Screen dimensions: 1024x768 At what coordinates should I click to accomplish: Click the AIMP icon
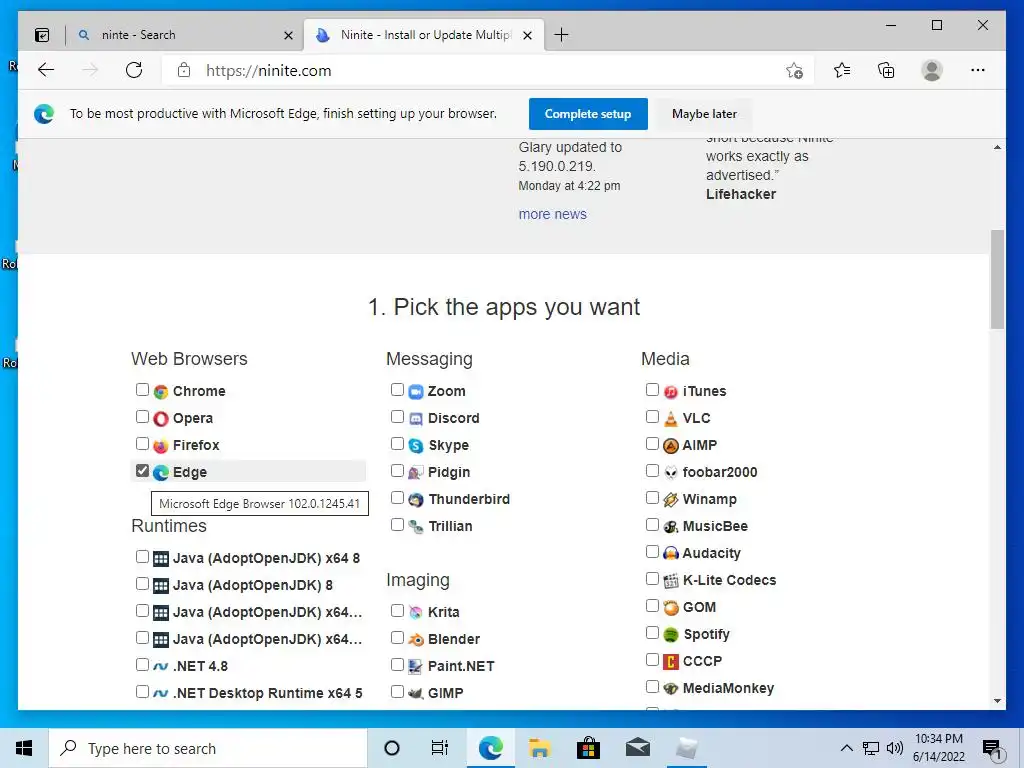click(671, 445)
